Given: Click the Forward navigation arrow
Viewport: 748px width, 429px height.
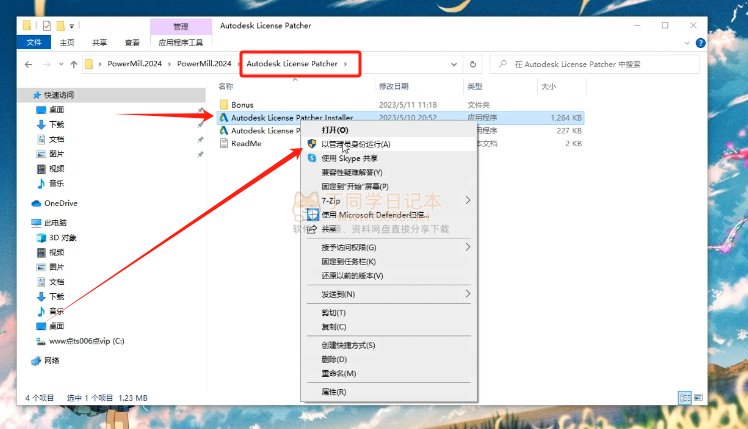Looking at the screenshot, I should click(x=46, y=64).
